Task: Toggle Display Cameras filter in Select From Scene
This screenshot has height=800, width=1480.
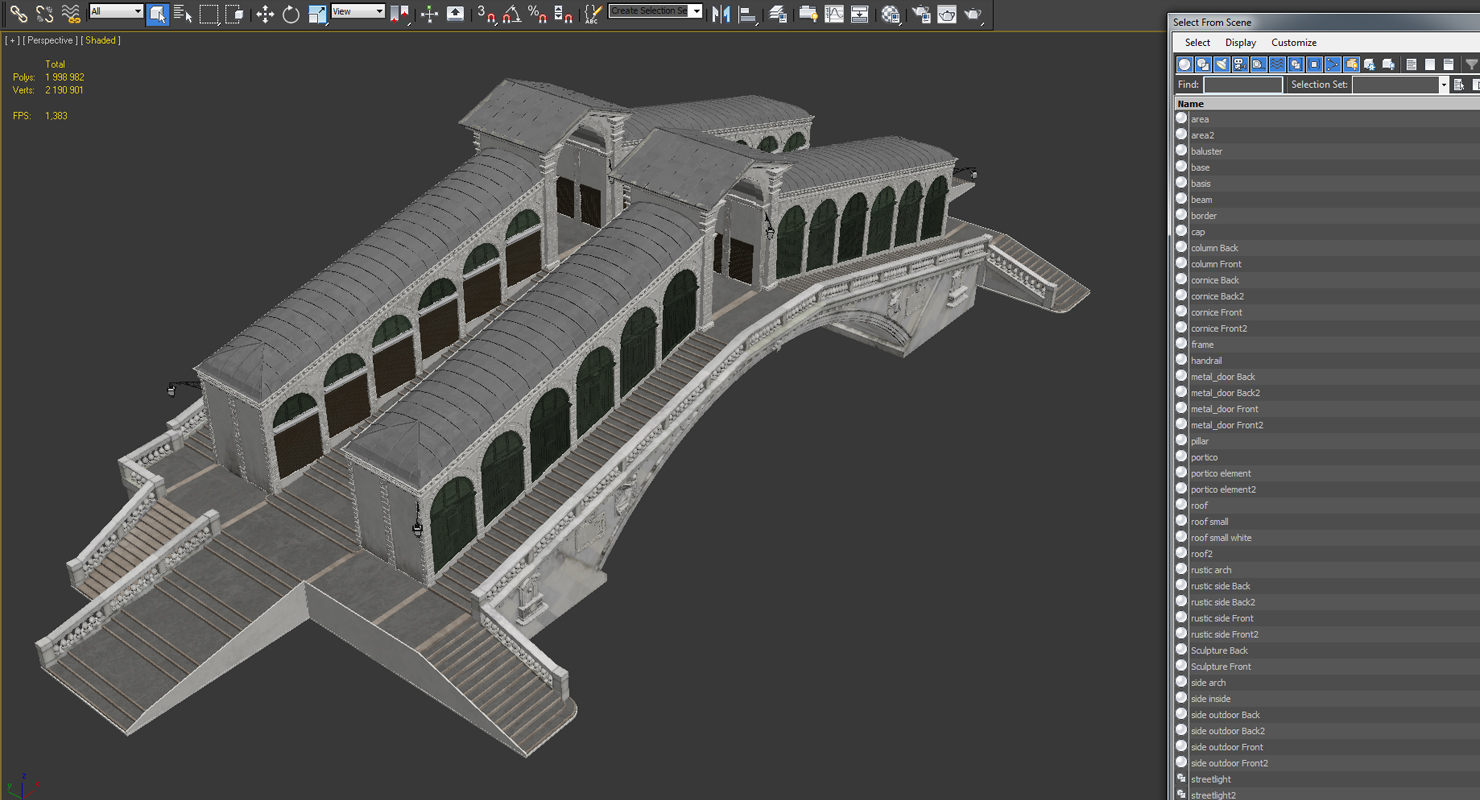Action: (1240, 64)
